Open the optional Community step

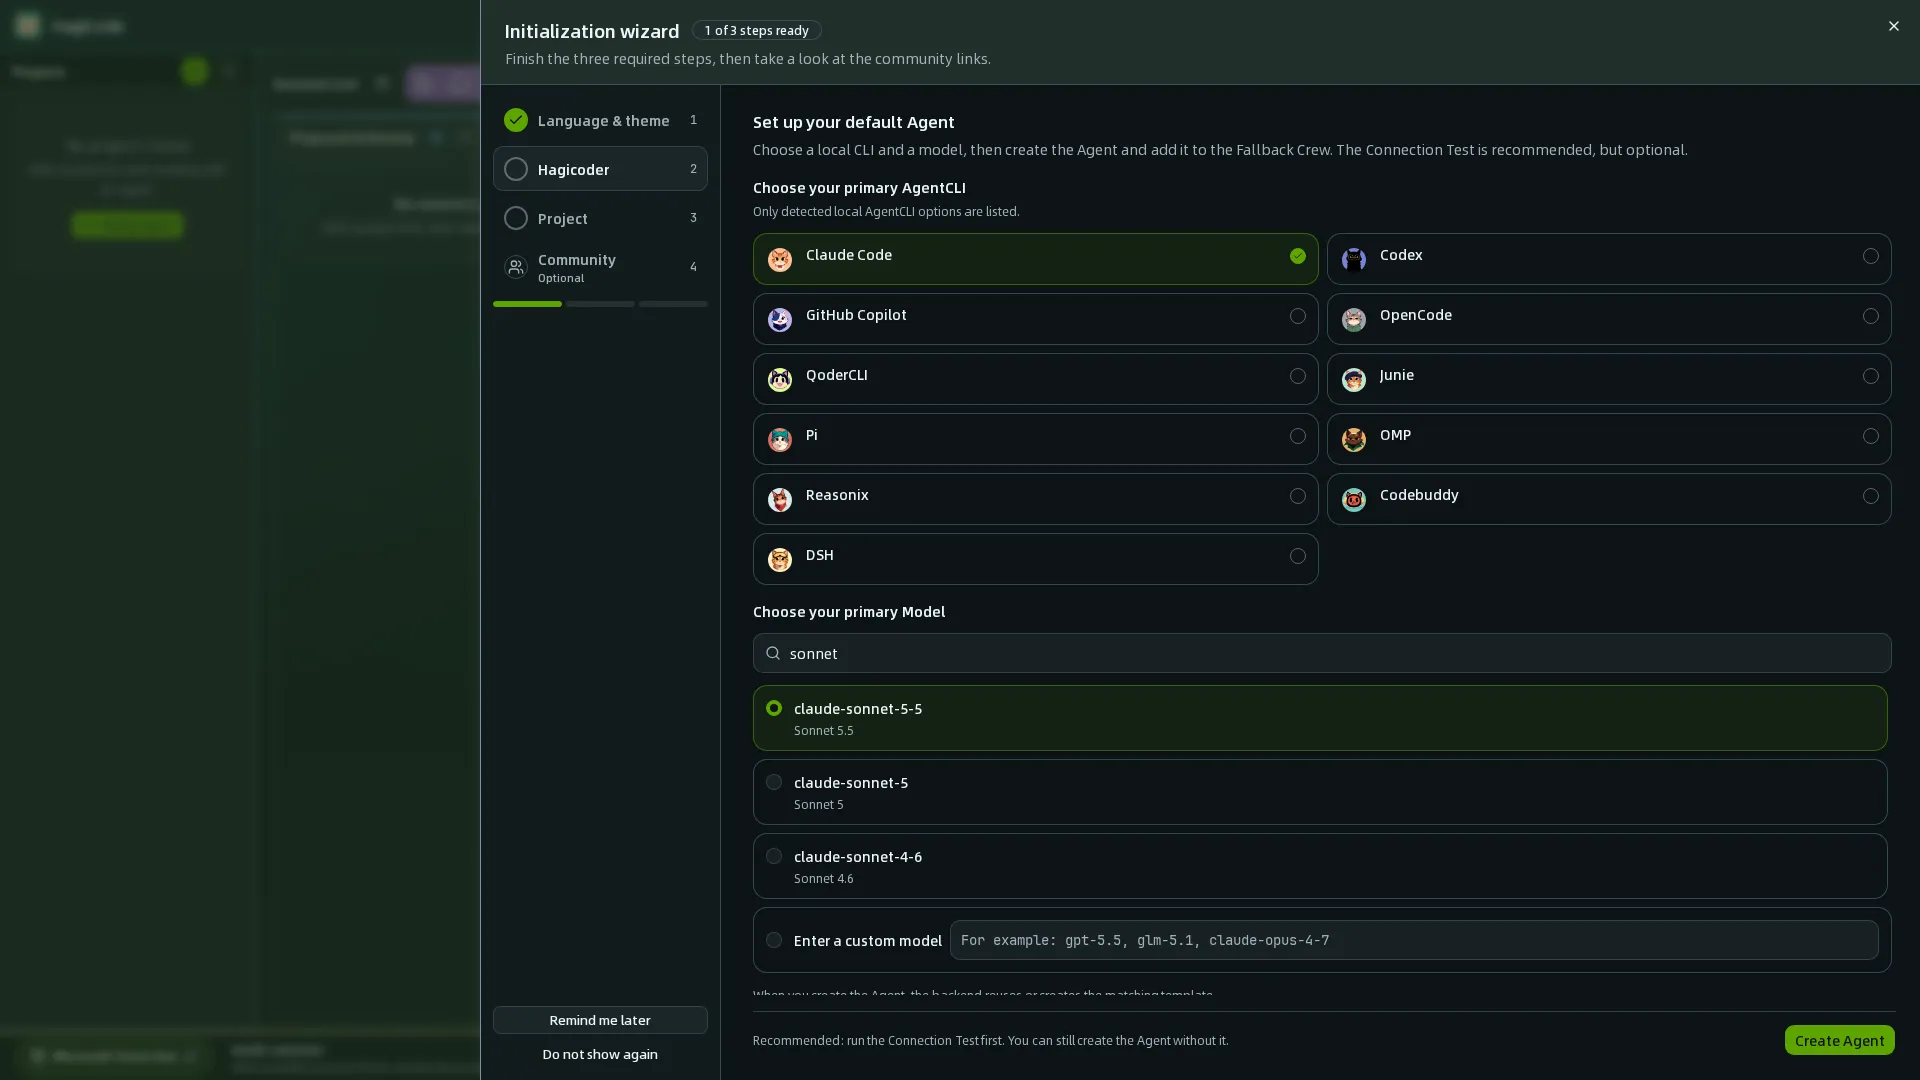point(600,267)
